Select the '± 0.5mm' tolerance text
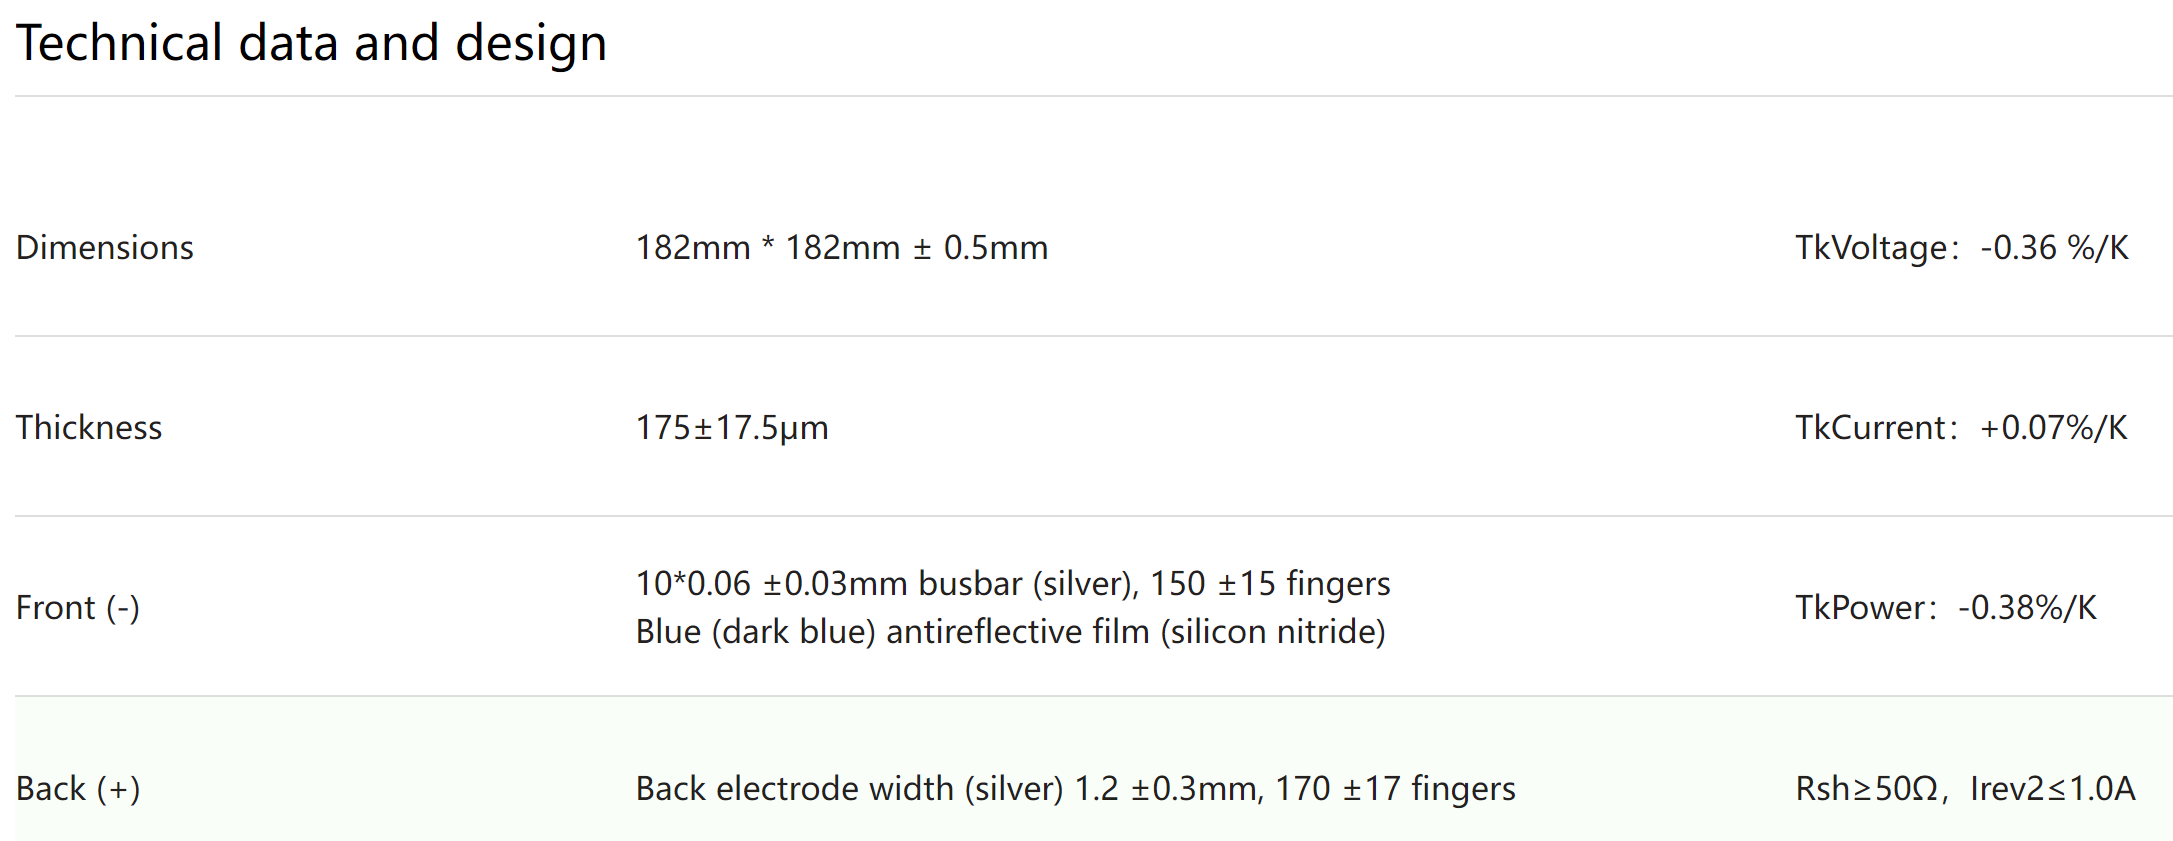This screenshot has width=2173, height=841. coord(981,247)
